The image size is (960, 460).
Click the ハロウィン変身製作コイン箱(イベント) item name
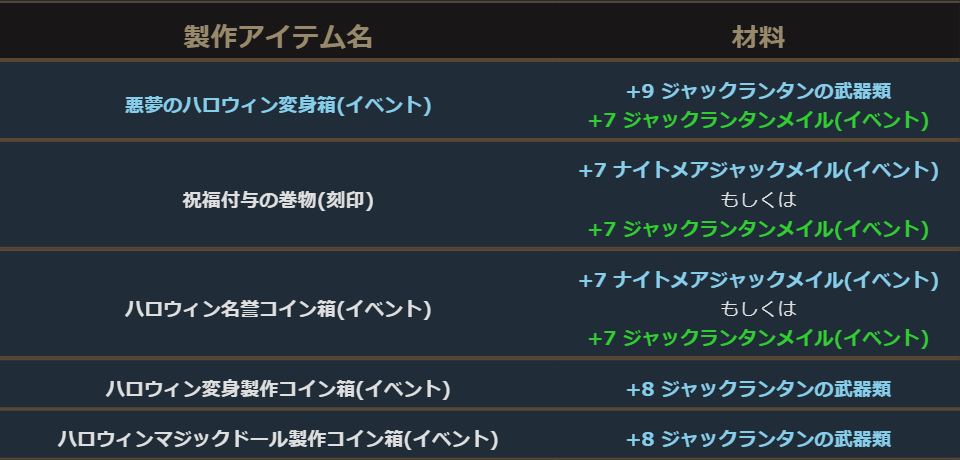click(x=278, y=388)
